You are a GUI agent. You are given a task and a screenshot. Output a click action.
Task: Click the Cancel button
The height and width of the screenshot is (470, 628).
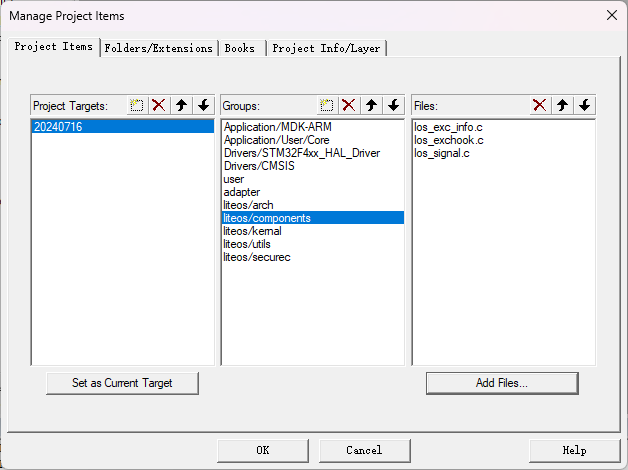(x=364, y=450)
